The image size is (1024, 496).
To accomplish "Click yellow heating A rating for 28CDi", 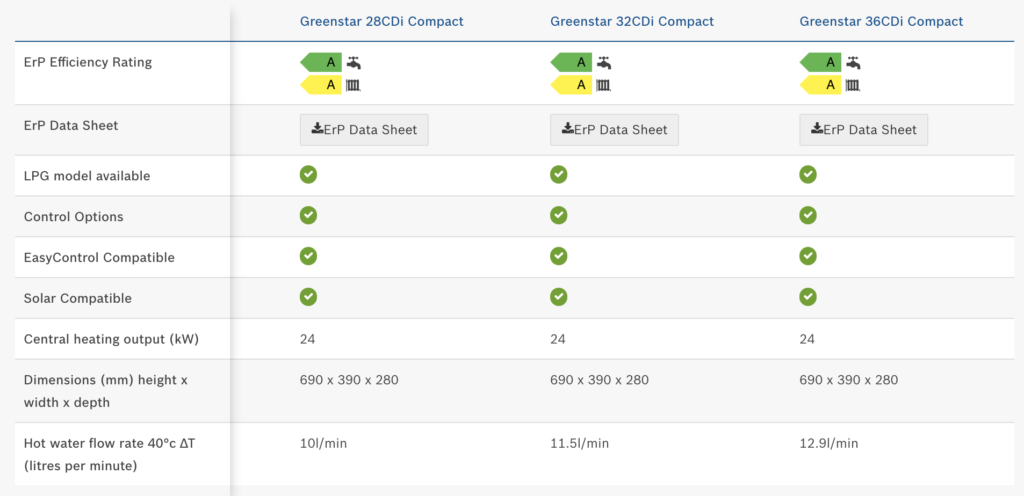I will pyautogui.click(x=321, y=84).
